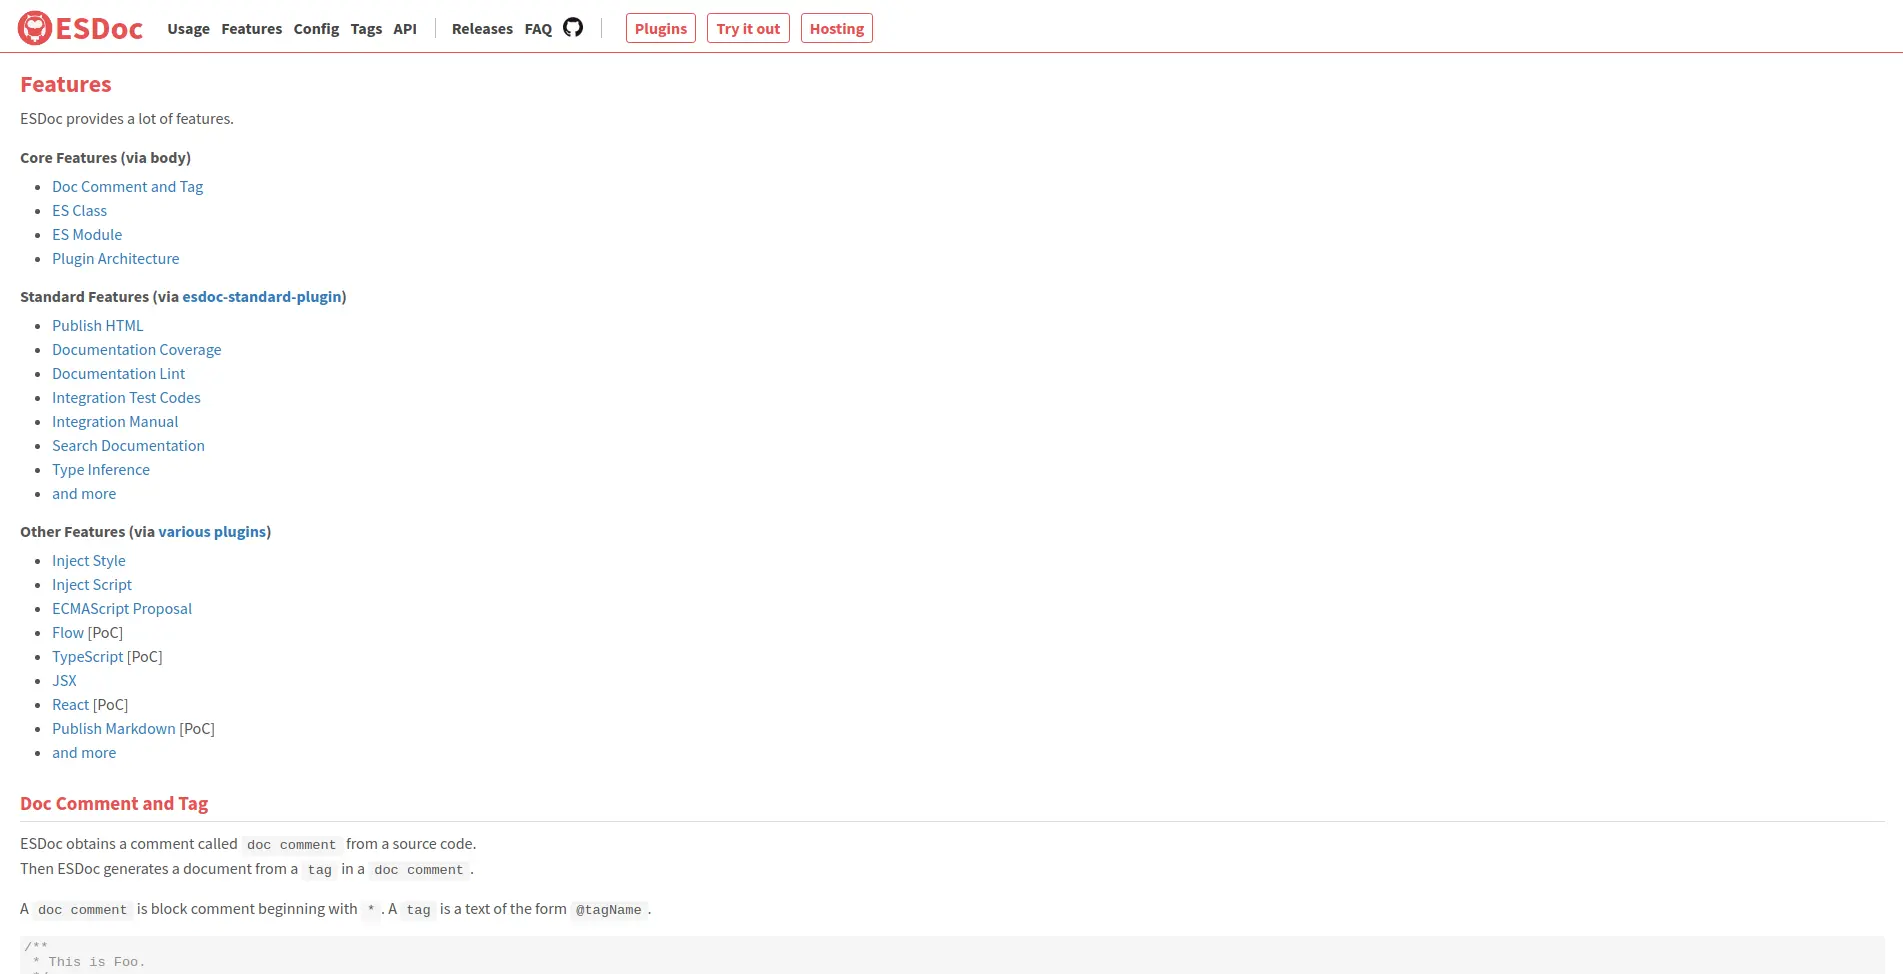Click the ESDoc logo icon
Screen dimensions: 1903x974
click(35, 28)
